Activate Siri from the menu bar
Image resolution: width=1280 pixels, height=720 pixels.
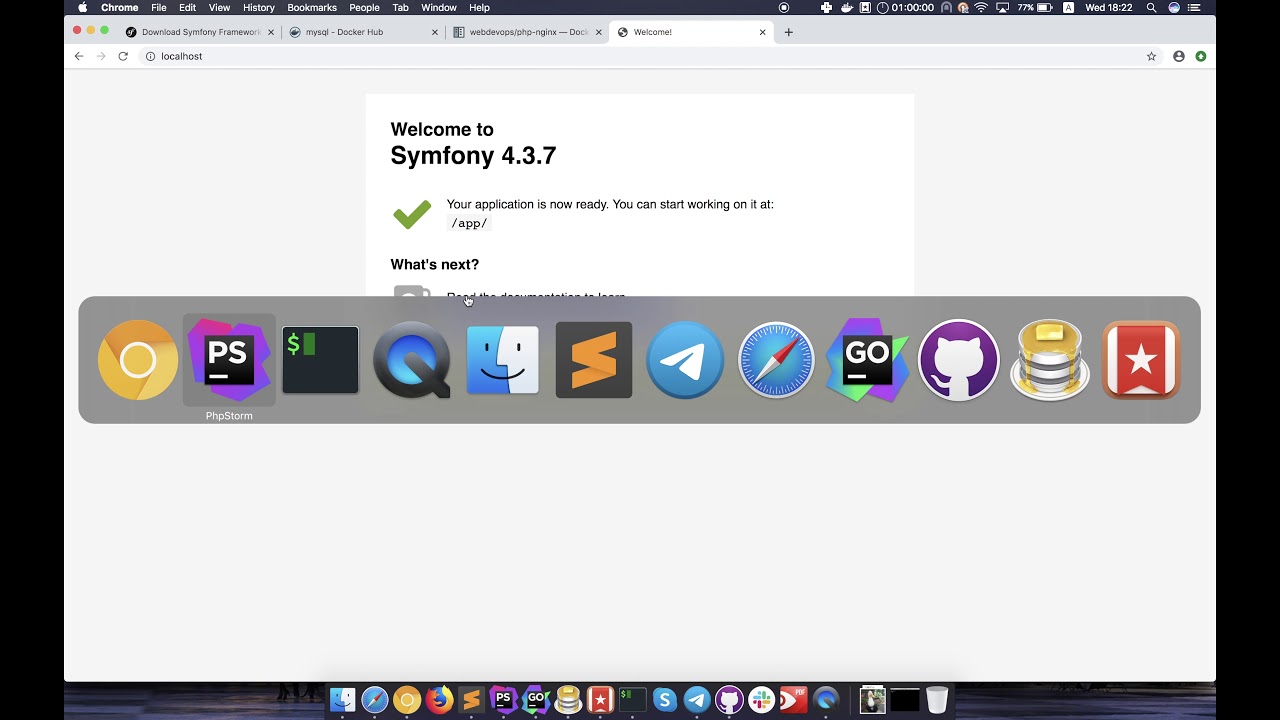1174,7
